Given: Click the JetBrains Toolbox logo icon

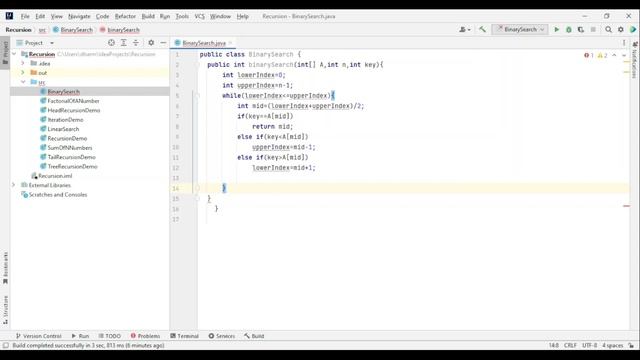Looking at the screenshot, I should point(633,29).
